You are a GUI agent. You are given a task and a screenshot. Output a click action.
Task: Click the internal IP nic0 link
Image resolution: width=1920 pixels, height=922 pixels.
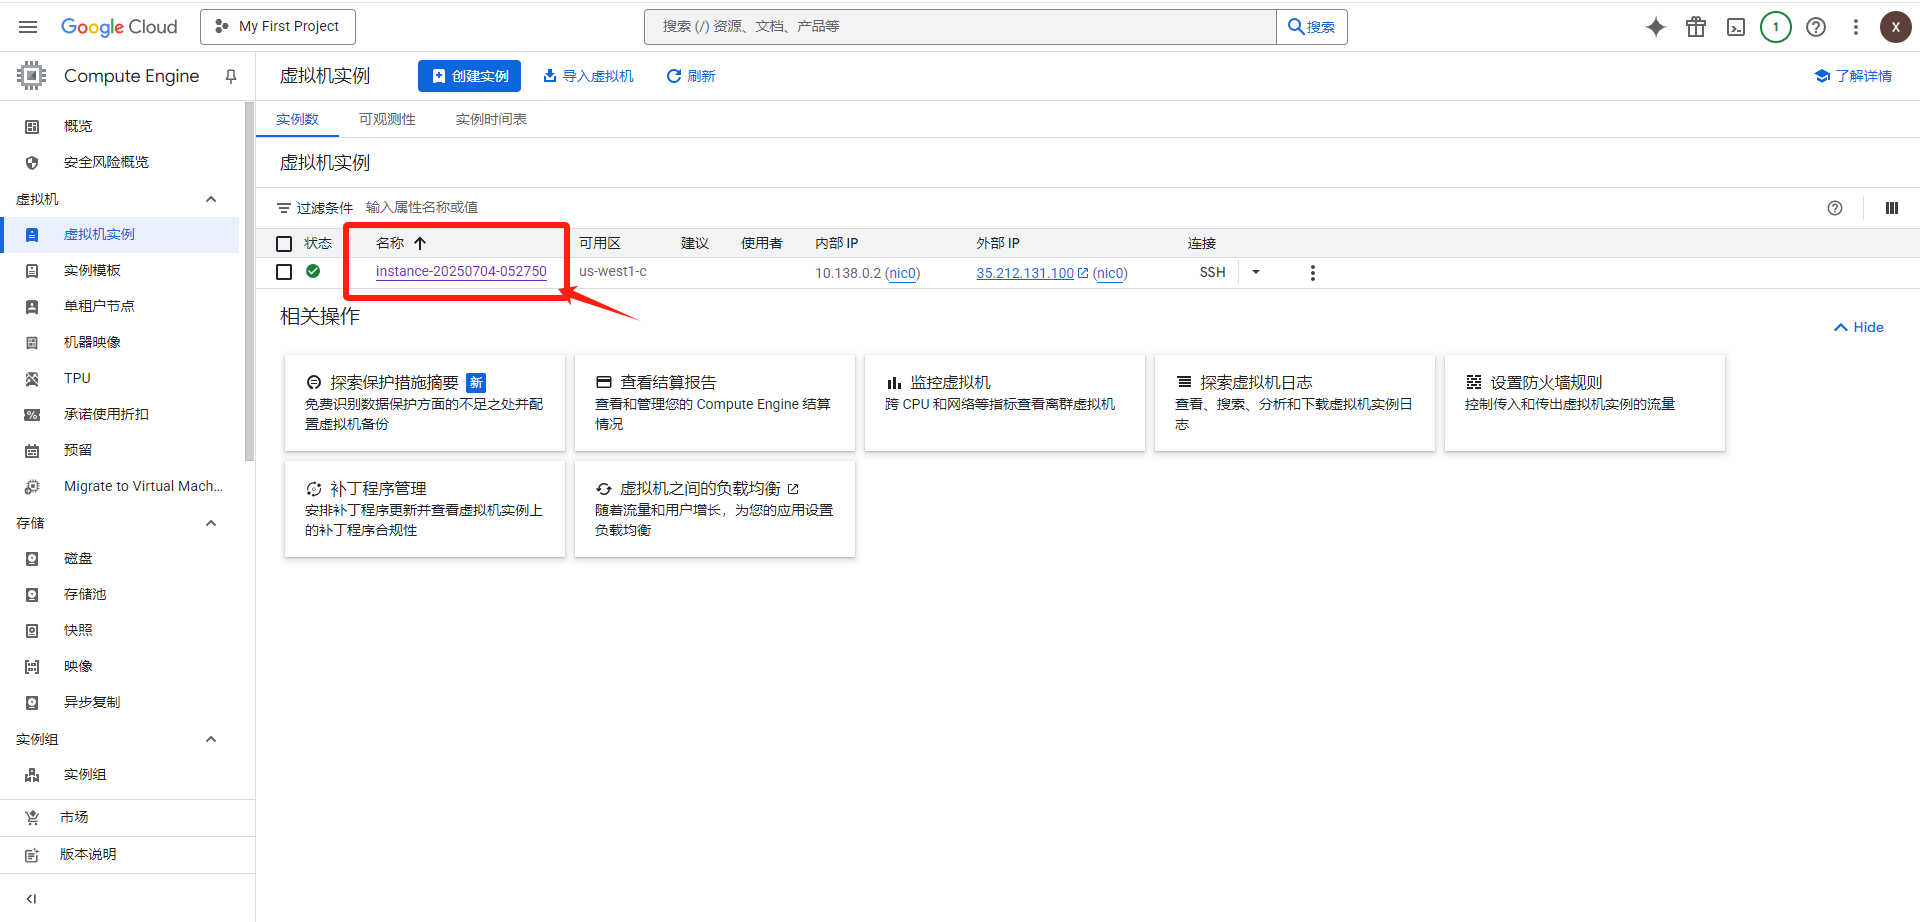[902, 273]
